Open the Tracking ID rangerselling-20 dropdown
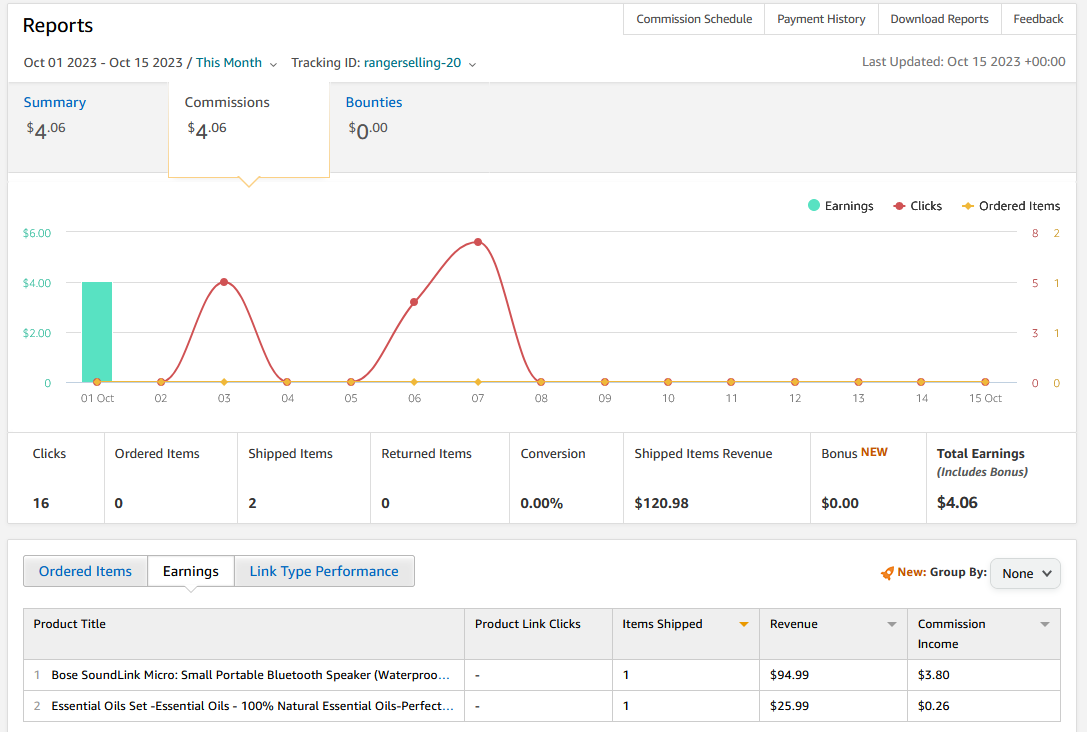1087x732 pixels. [x=420, y=63]
